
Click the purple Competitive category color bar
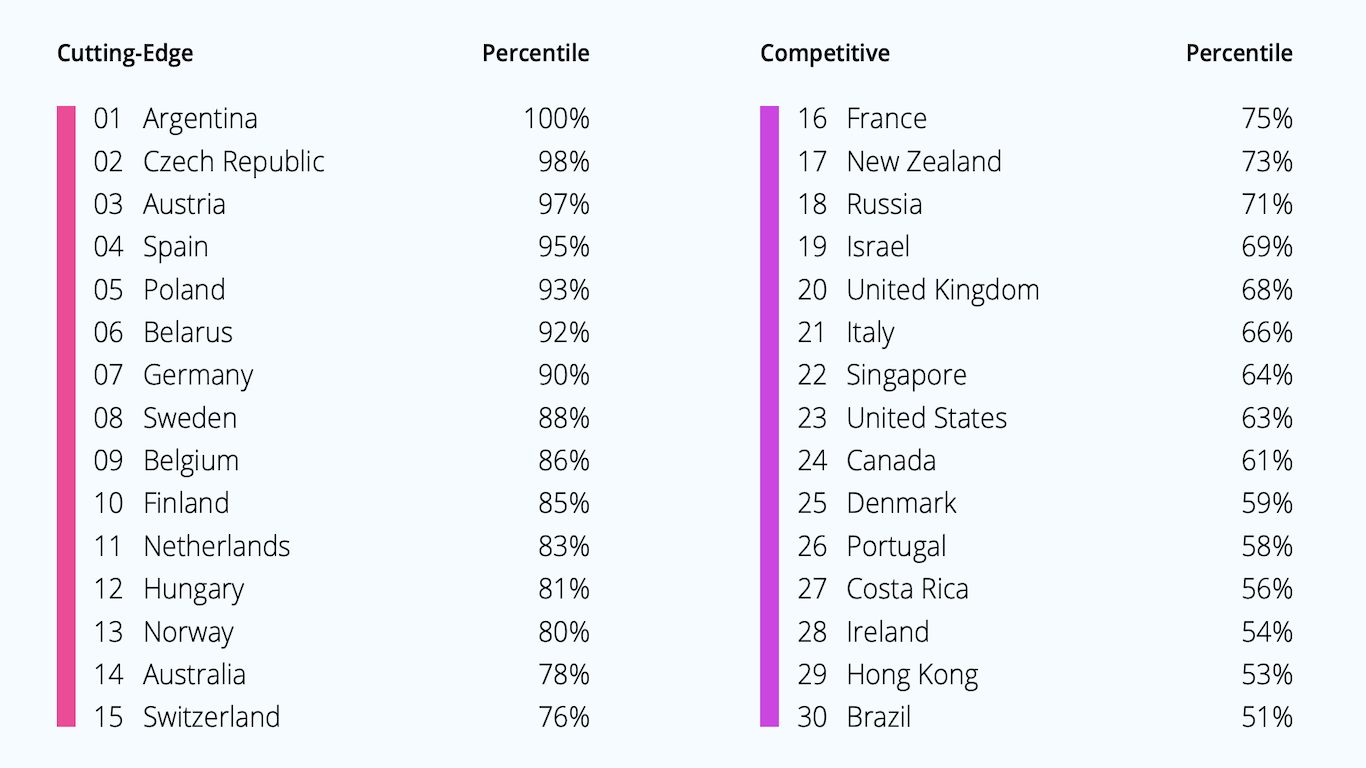click(769, 416)
